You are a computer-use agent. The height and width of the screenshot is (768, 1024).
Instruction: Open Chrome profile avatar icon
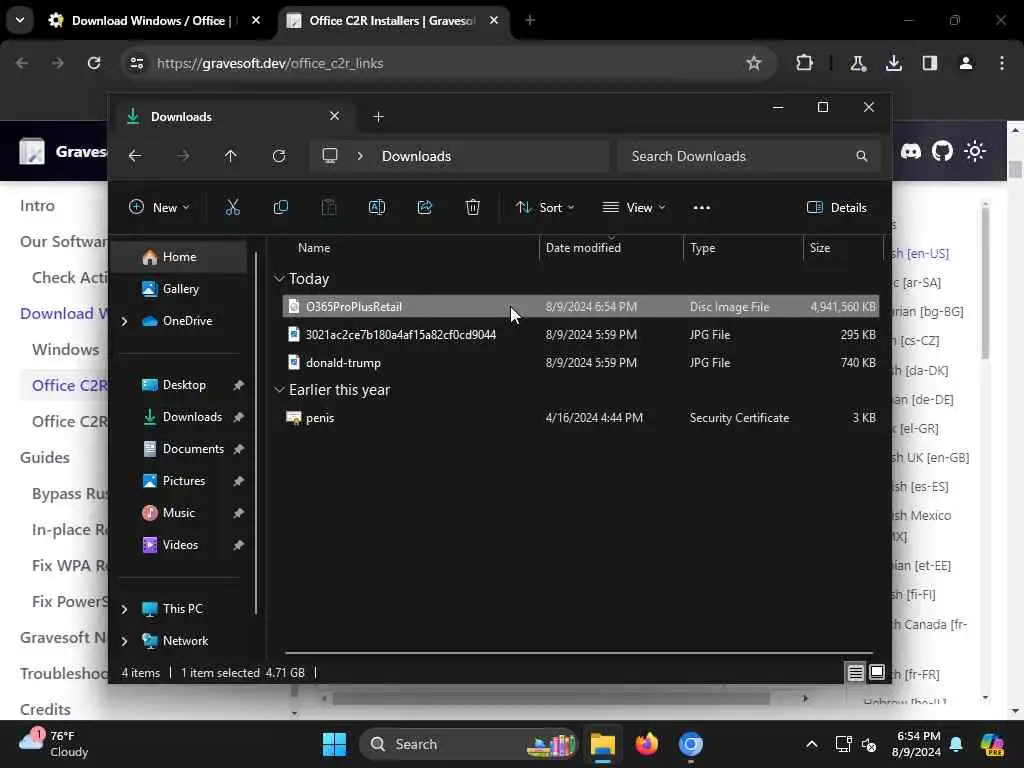pos(966,63)
